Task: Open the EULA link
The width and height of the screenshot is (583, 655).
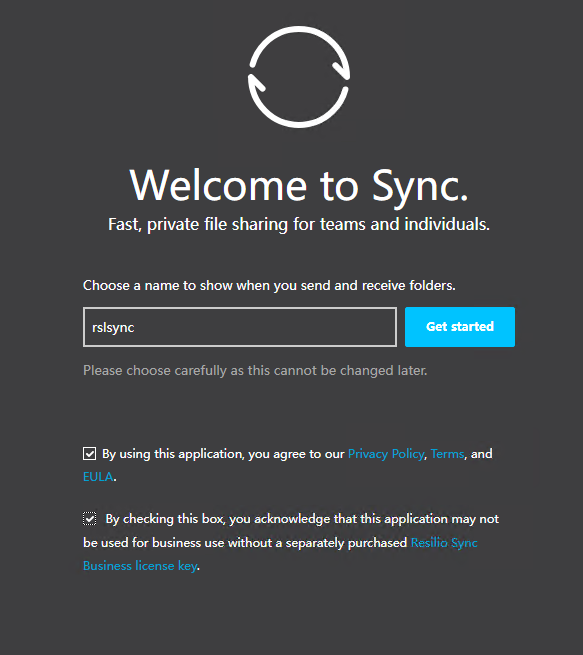Action: tap(98, 477)
